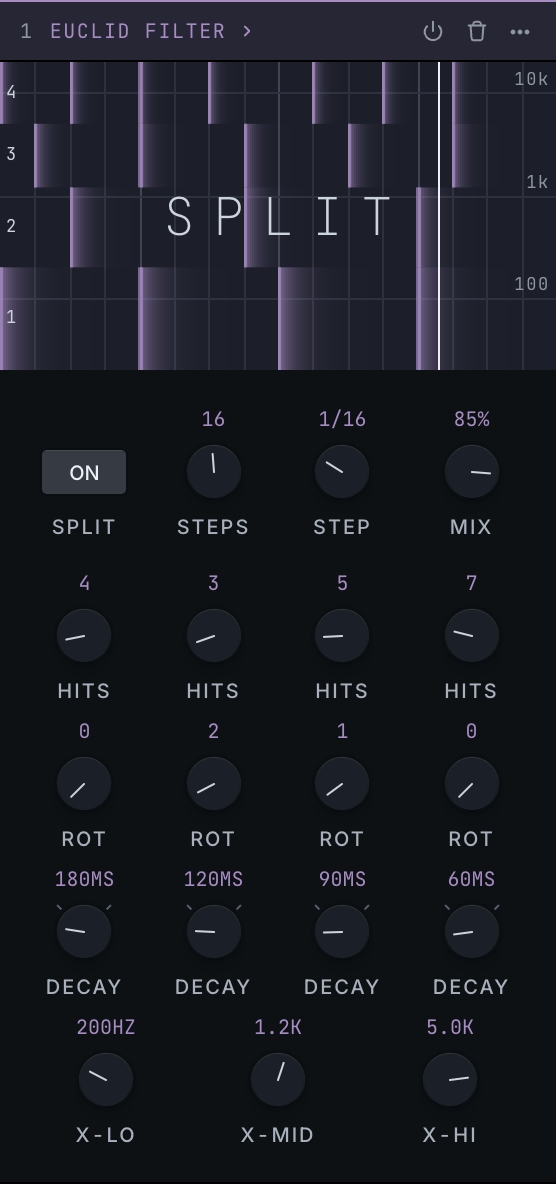Click the HITS knob showing 5

342,636
